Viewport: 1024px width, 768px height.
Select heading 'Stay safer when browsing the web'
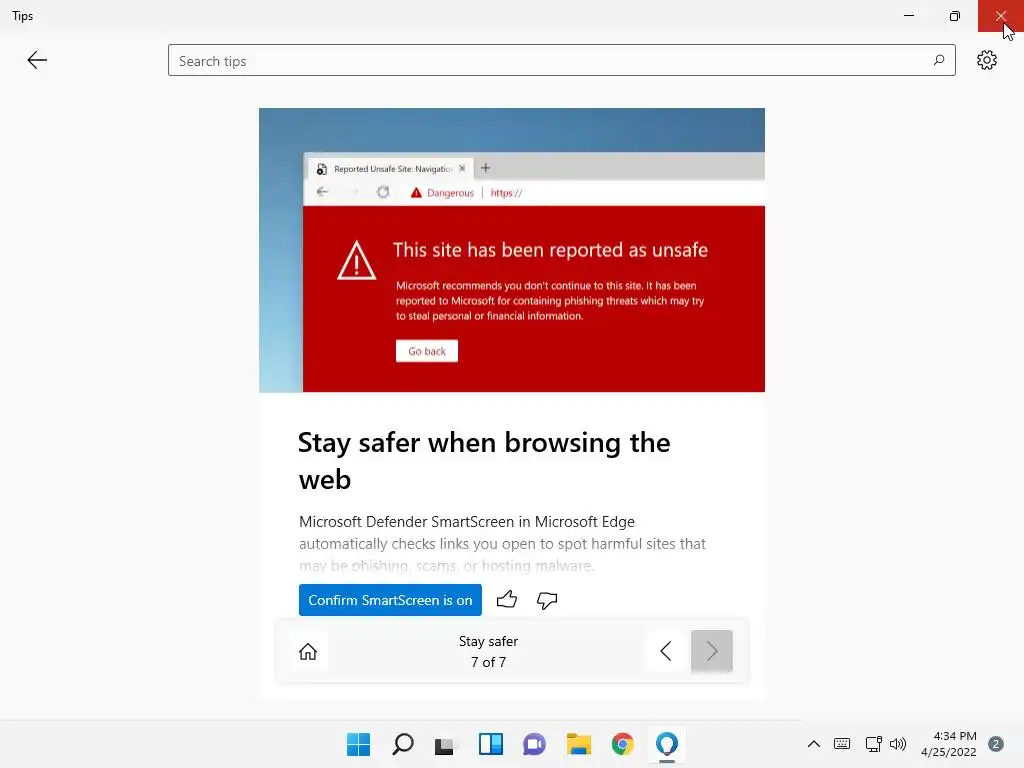[484, 460]
